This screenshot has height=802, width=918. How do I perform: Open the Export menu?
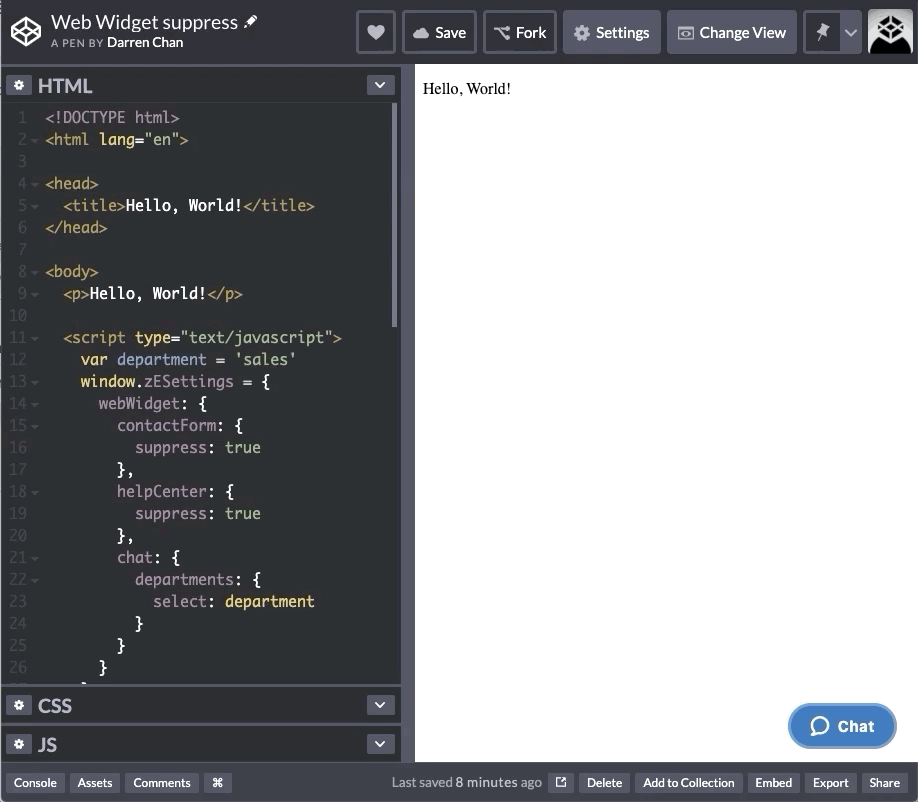830,783
